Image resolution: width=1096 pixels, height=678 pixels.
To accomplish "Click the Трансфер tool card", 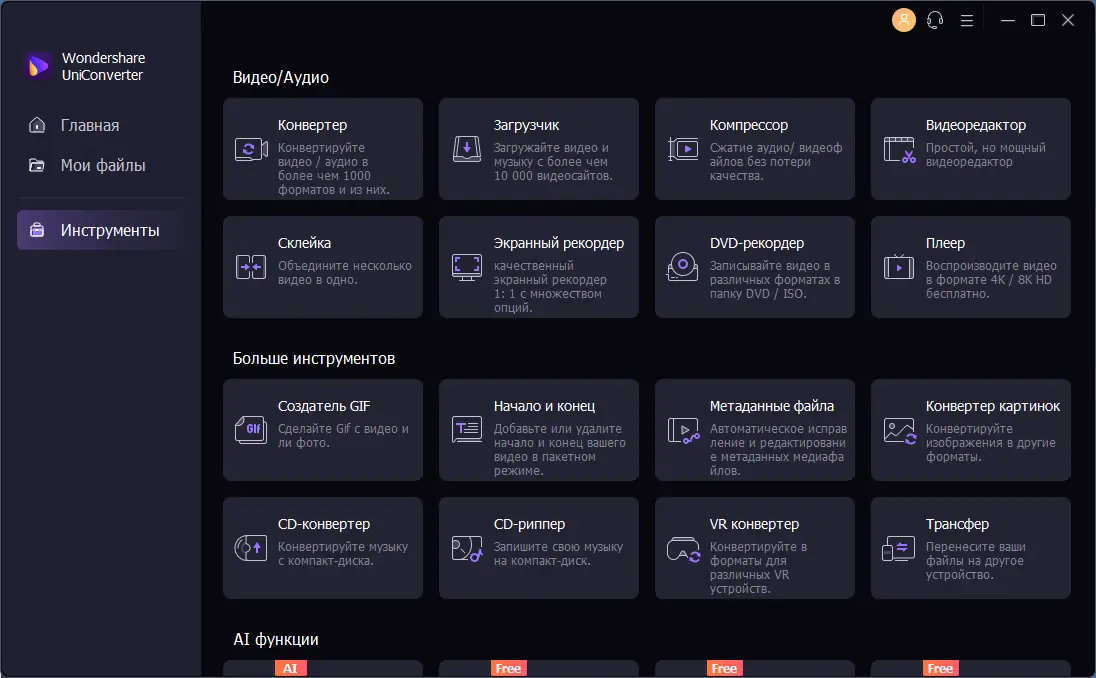I will click(x=970, y=548).
